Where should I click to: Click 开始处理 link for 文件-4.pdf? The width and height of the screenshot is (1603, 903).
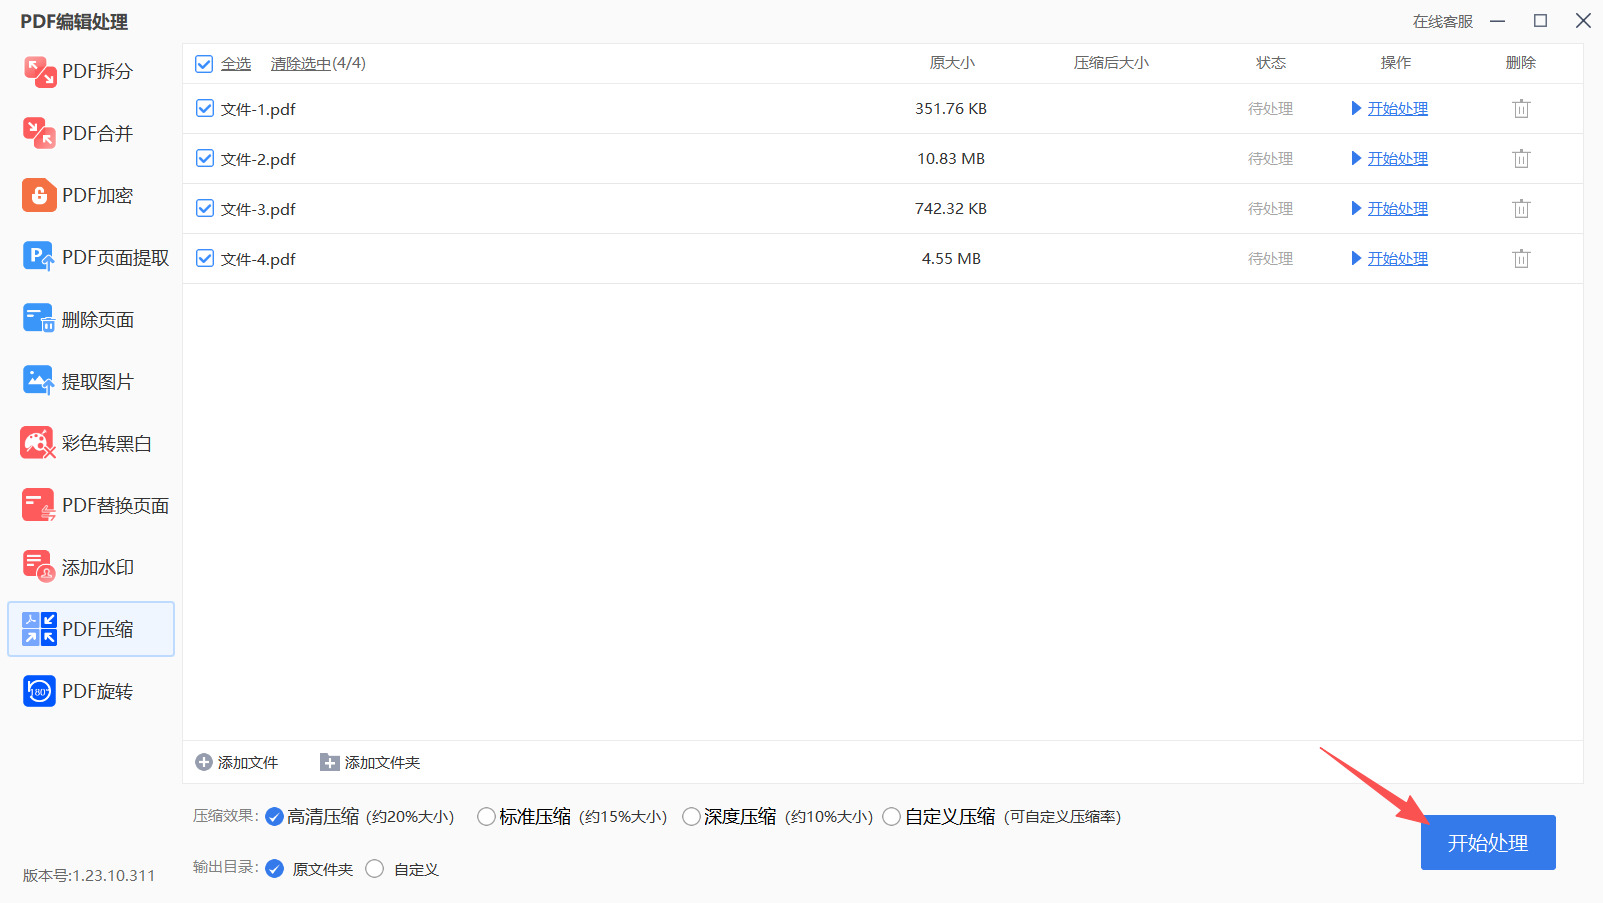coord(1398,259)
